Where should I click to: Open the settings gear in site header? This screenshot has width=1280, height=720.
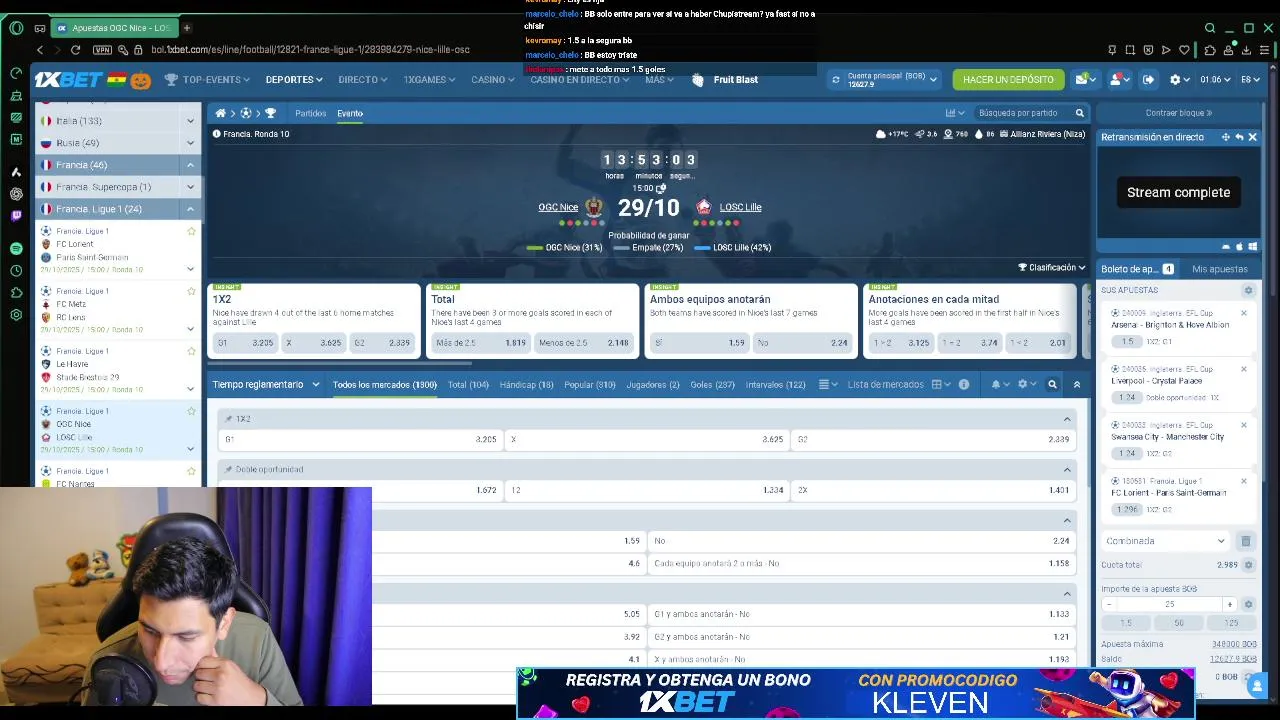click(1175, 79)
